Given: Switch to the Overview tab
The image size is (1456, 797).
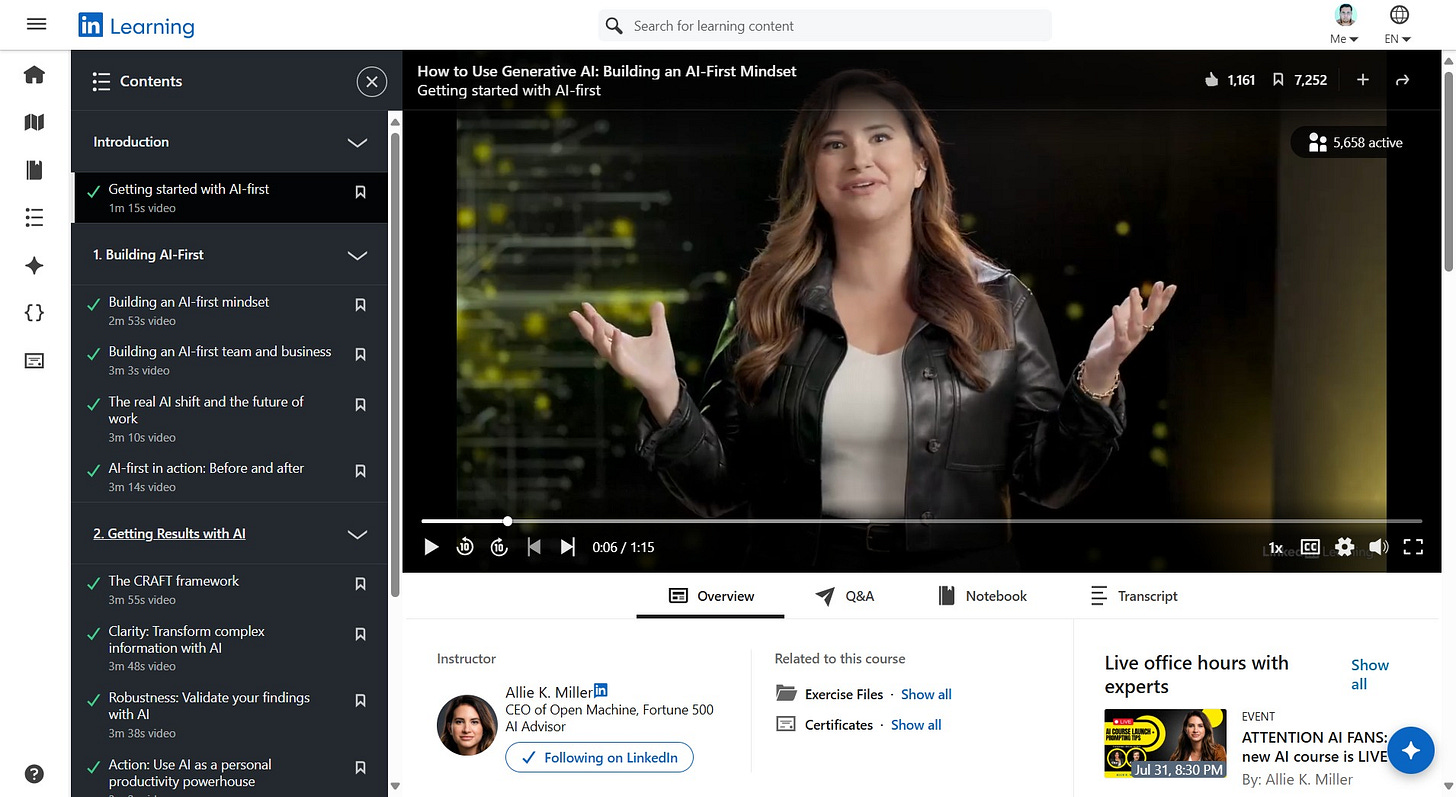Looking at the screenshot, I should tap(711, 596).
